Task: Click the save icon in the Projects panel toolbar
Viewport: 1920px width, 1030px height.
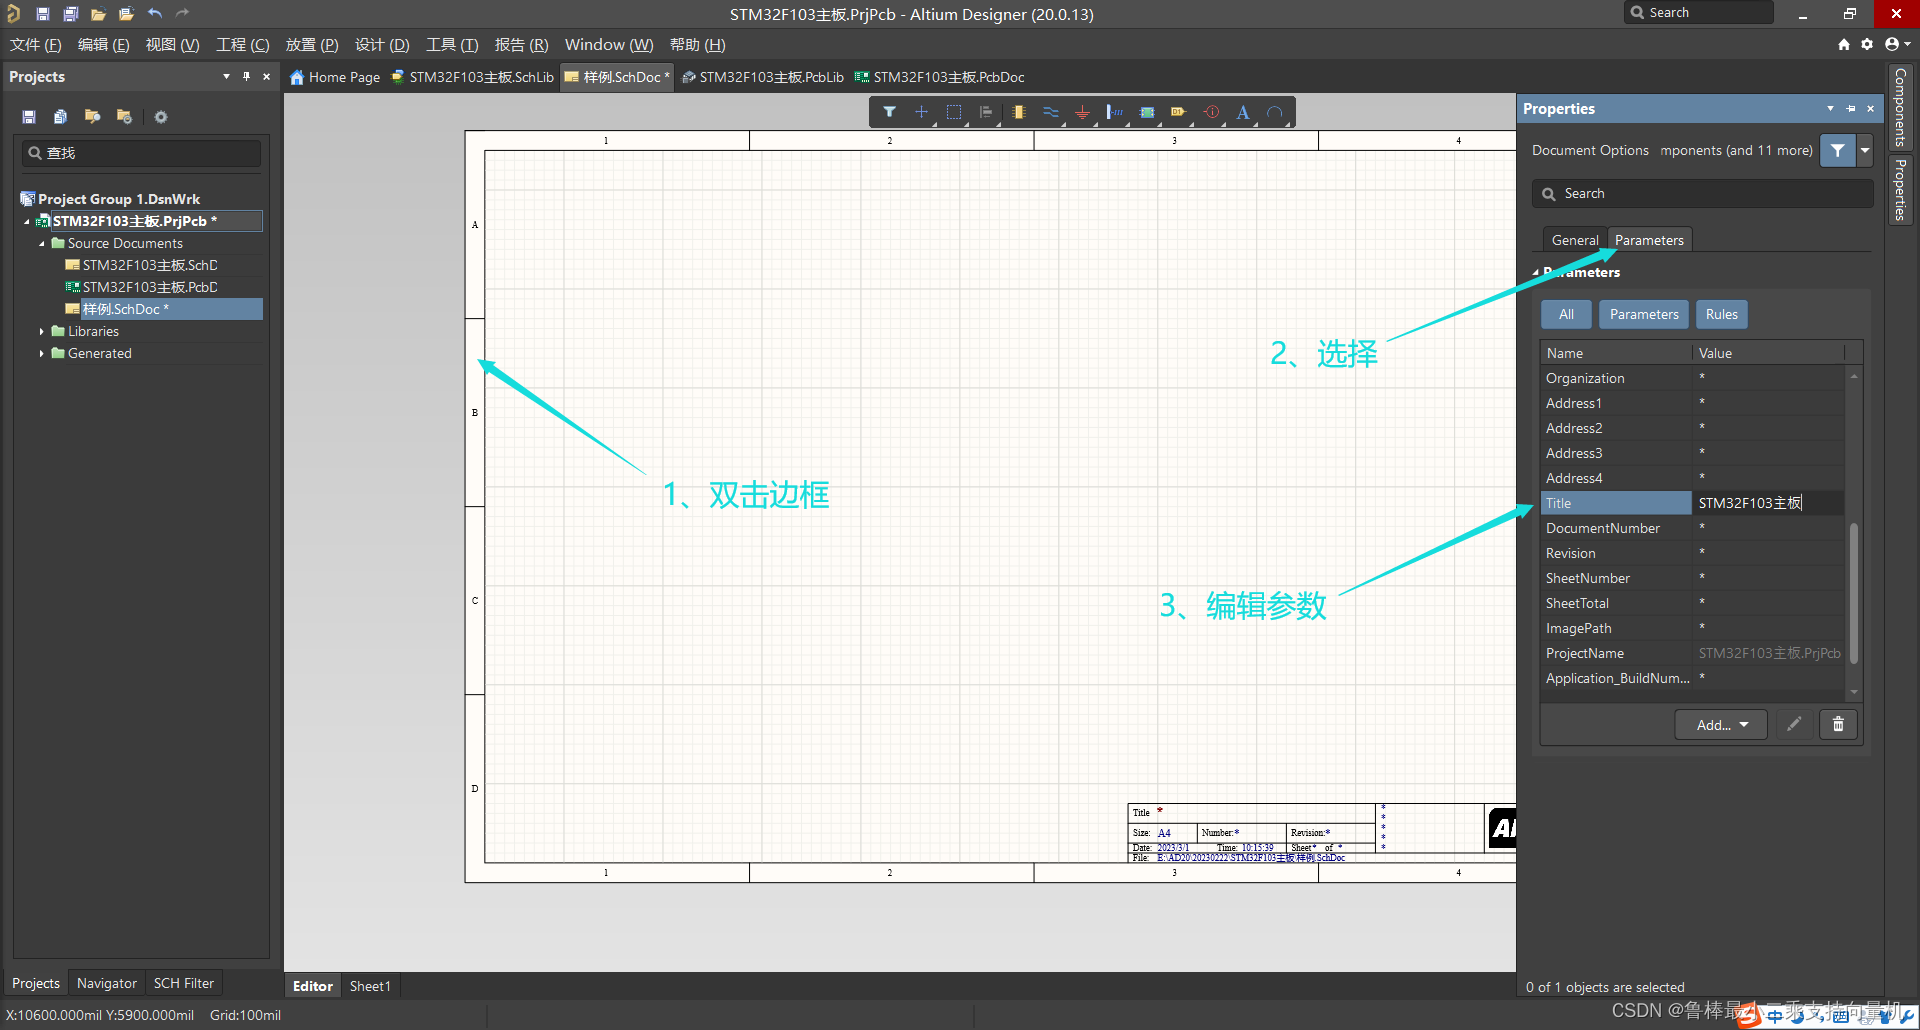Action: (29, 117)
